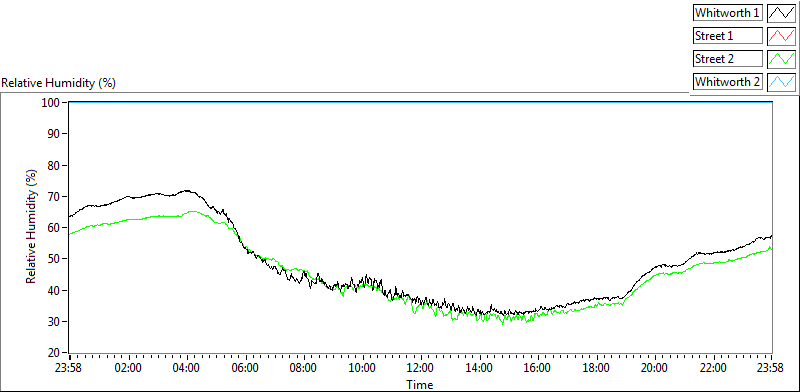
Task: Click the 22:00 time axis label
Action: click(x=713, y=369)
